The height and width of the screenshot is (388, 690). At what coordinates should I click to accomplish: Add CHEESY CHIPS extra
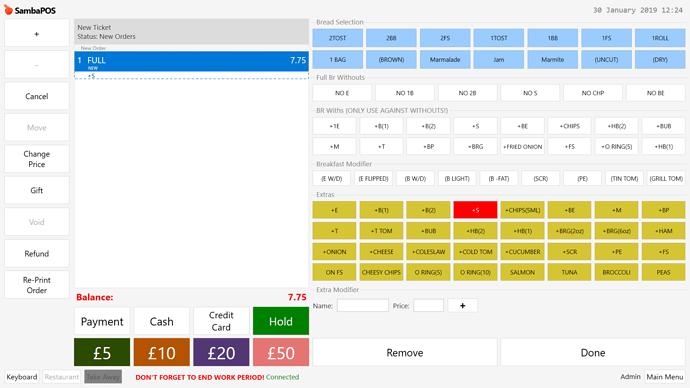point(382,272)
